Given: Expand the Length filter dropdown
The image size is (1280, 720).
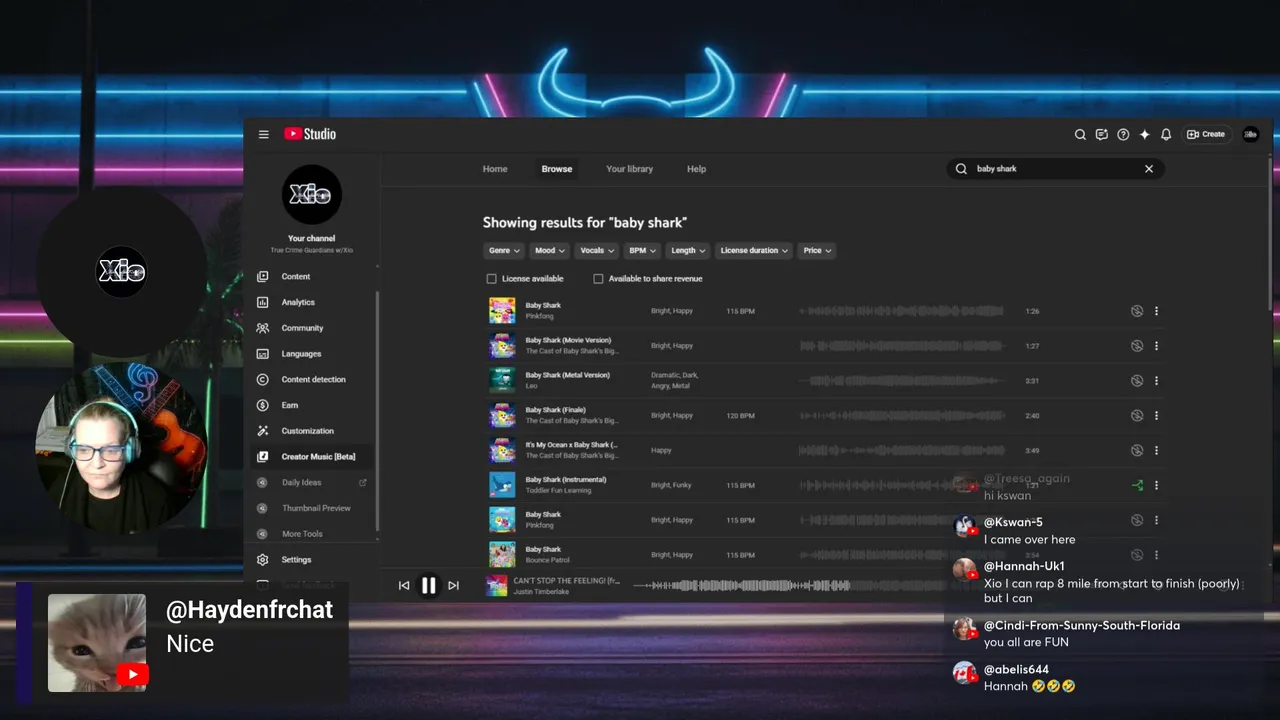Looking at the screenshot, I should click(x=688, y=251).
